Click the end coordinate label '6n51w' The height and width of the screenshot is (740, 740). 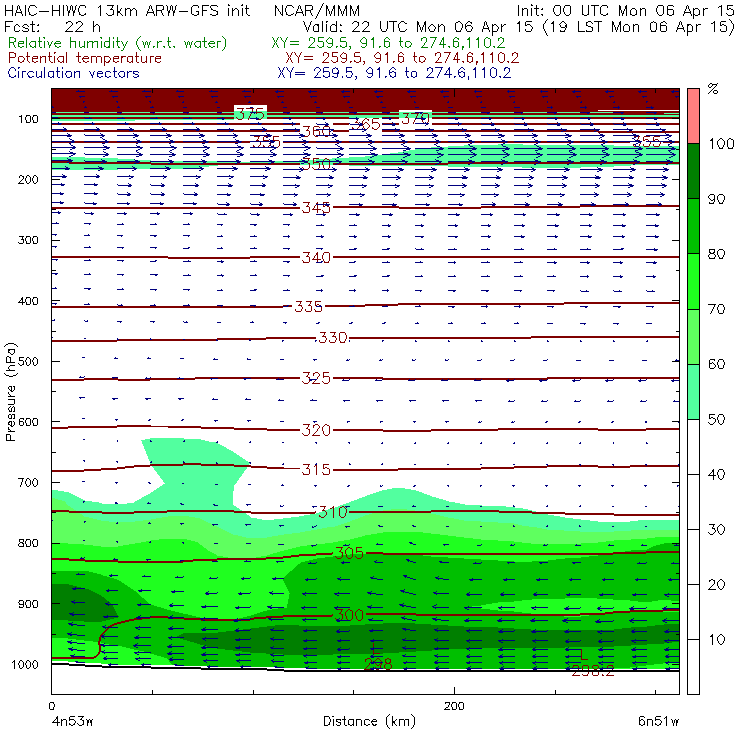point(658,722)
